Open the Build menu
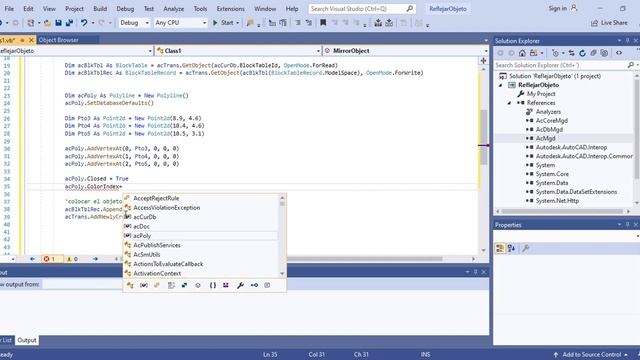 (100, 9)
